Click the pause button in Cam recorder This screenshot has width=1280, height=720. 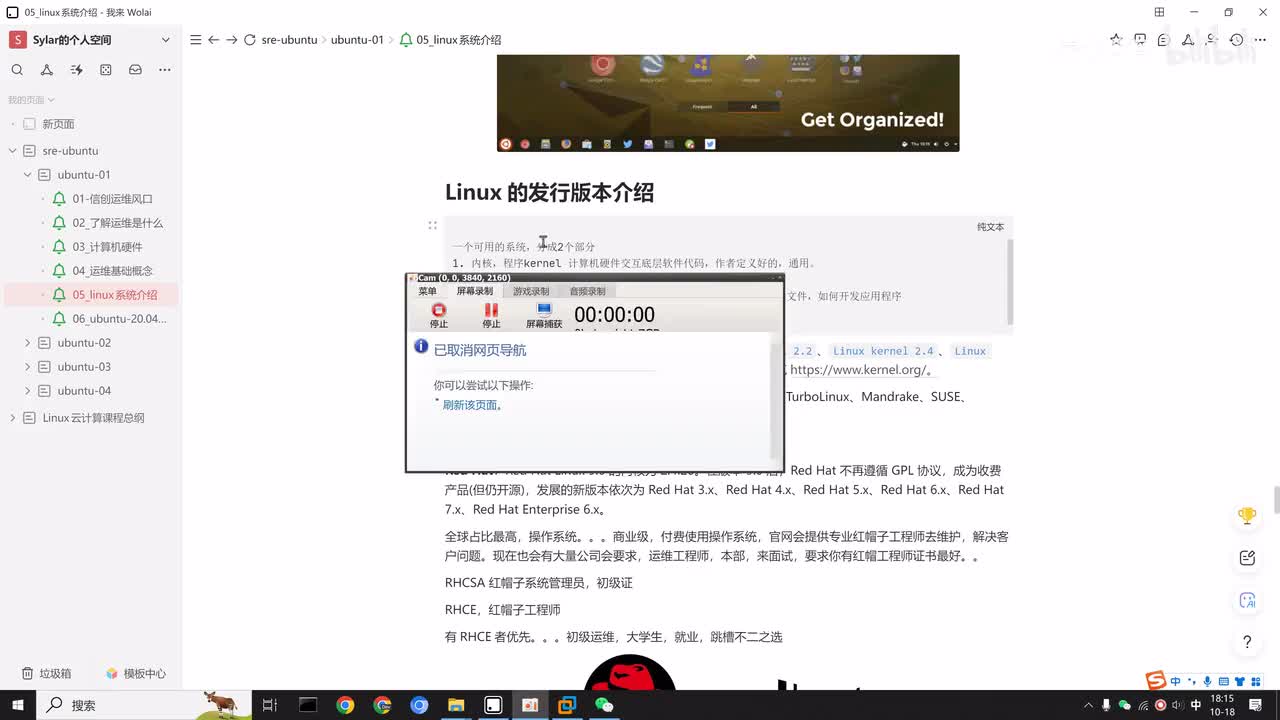pyautogui.click(x=491, y=316)
